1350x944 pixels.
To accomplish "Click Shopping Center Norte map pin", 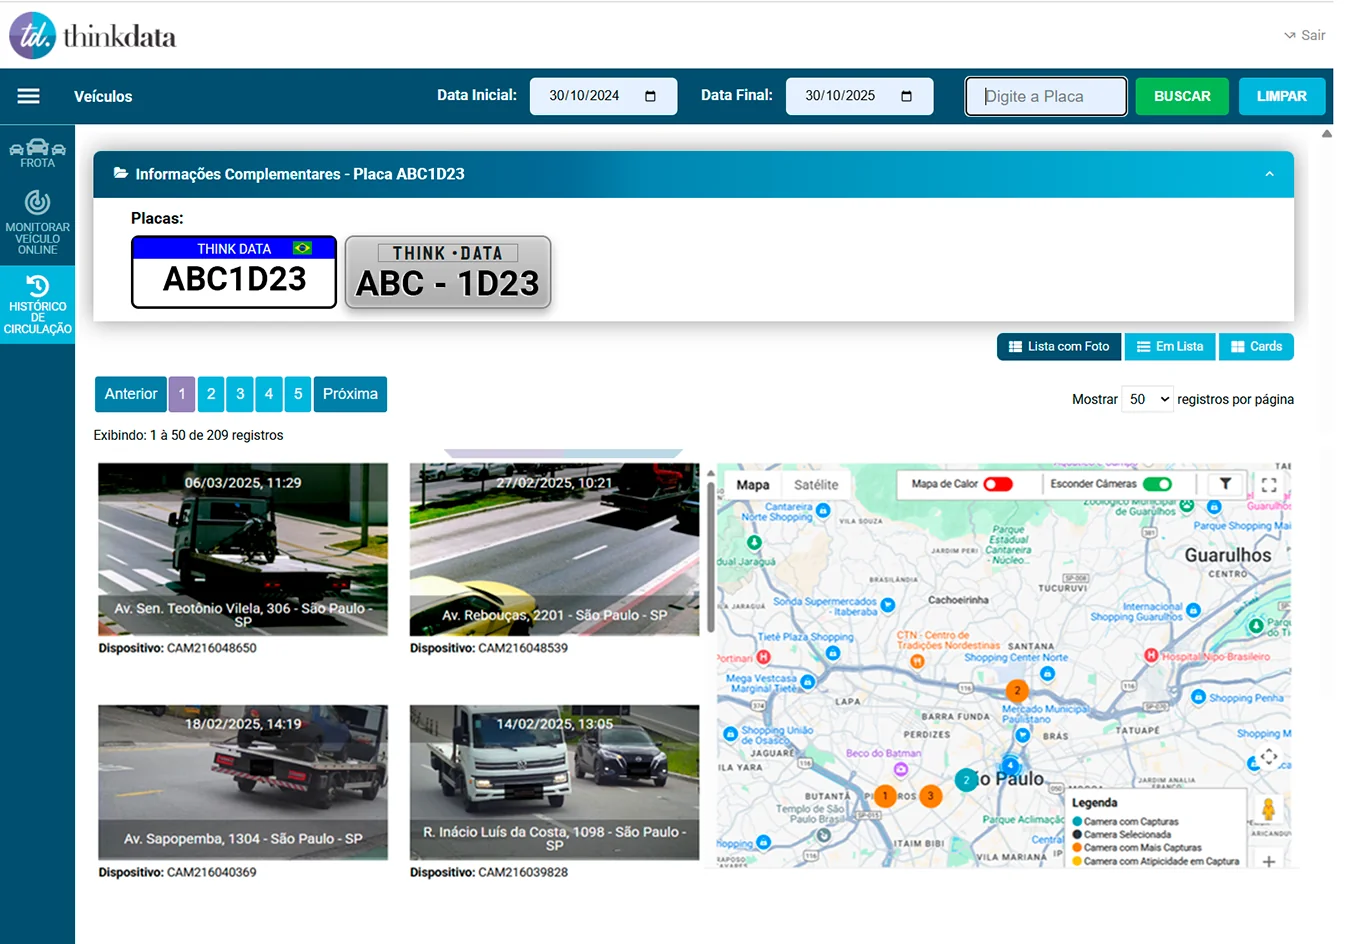I will [x=1047, y=673].
